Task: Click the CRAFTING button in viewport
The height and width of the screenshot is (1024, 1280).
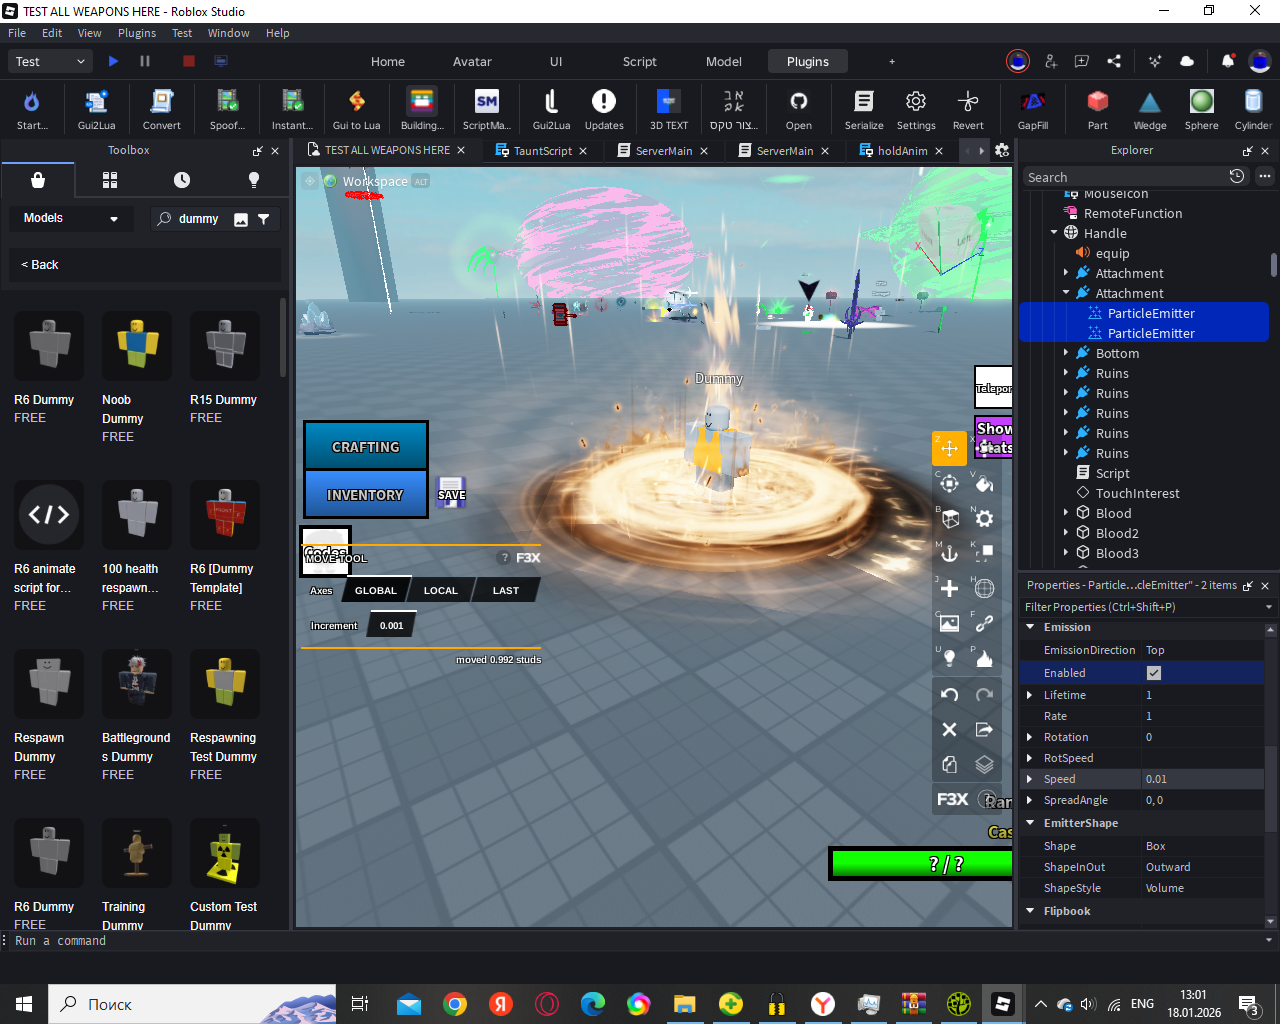Action: [x=366, y=446]
